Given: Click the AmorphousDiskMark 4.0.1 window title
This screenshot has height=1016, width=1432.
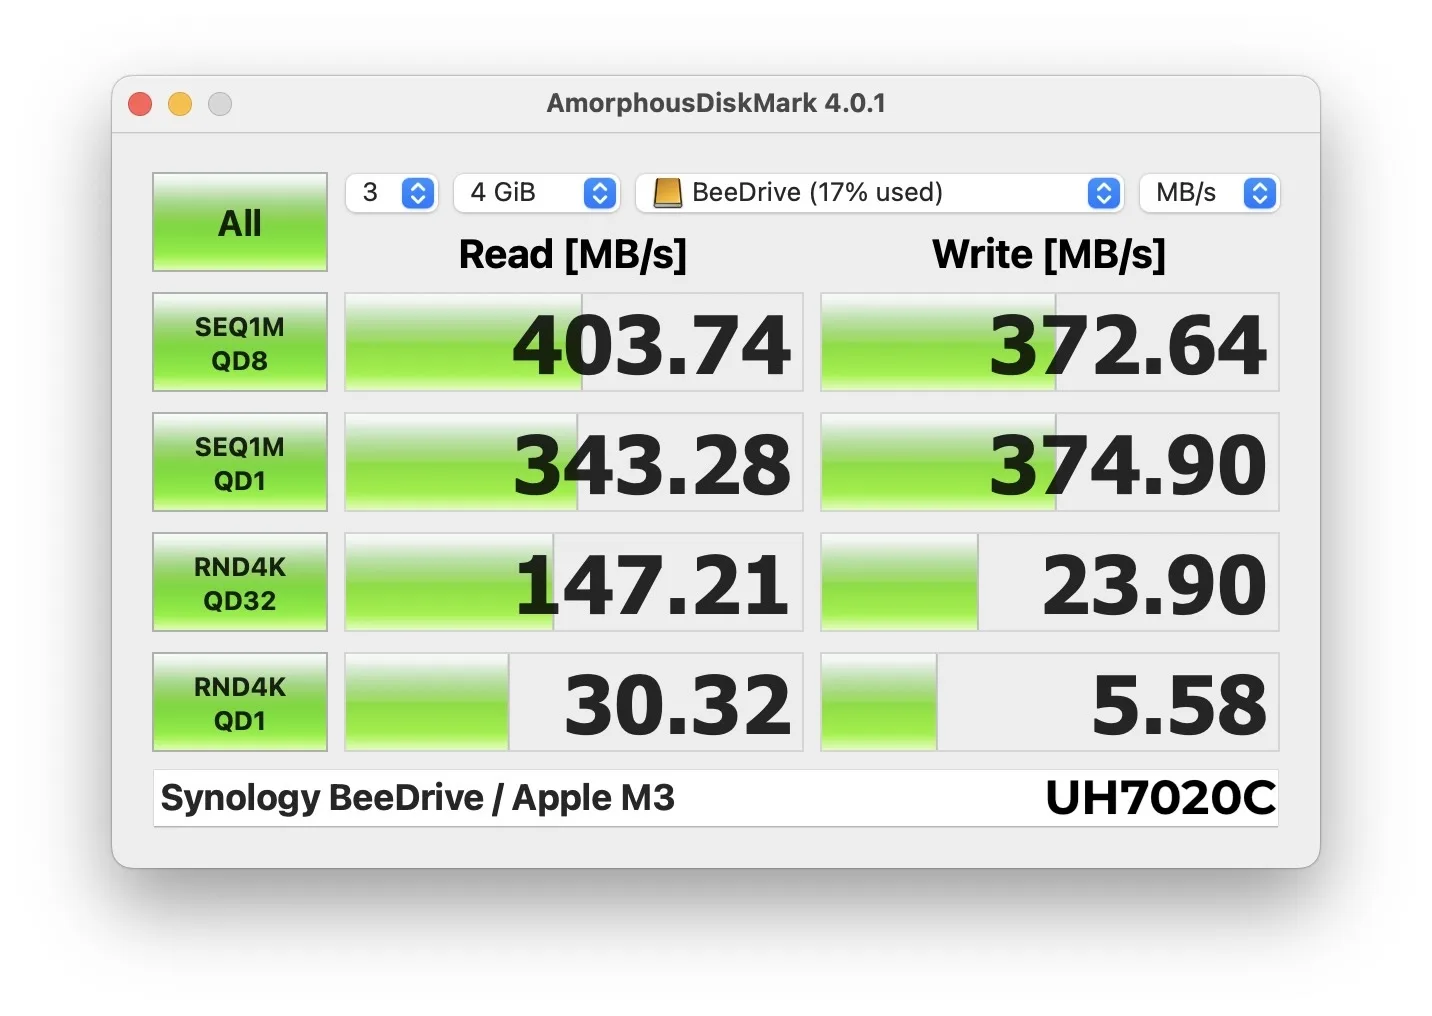Looking at the screenshot, I should (716, 103).
